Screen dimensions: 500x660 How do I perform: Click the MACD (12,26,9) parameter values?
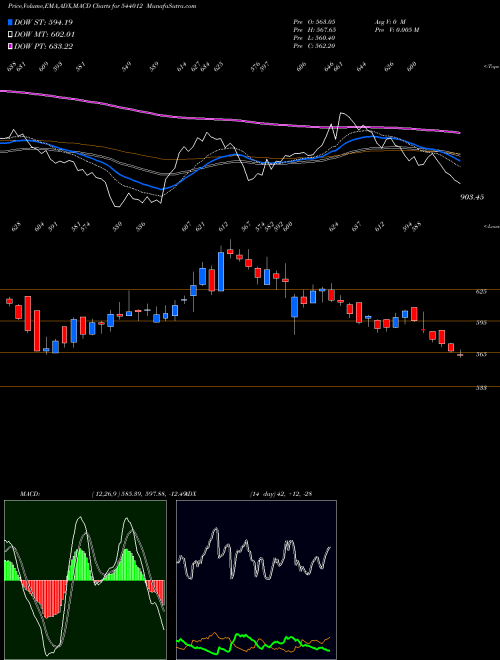click(137, 494)
